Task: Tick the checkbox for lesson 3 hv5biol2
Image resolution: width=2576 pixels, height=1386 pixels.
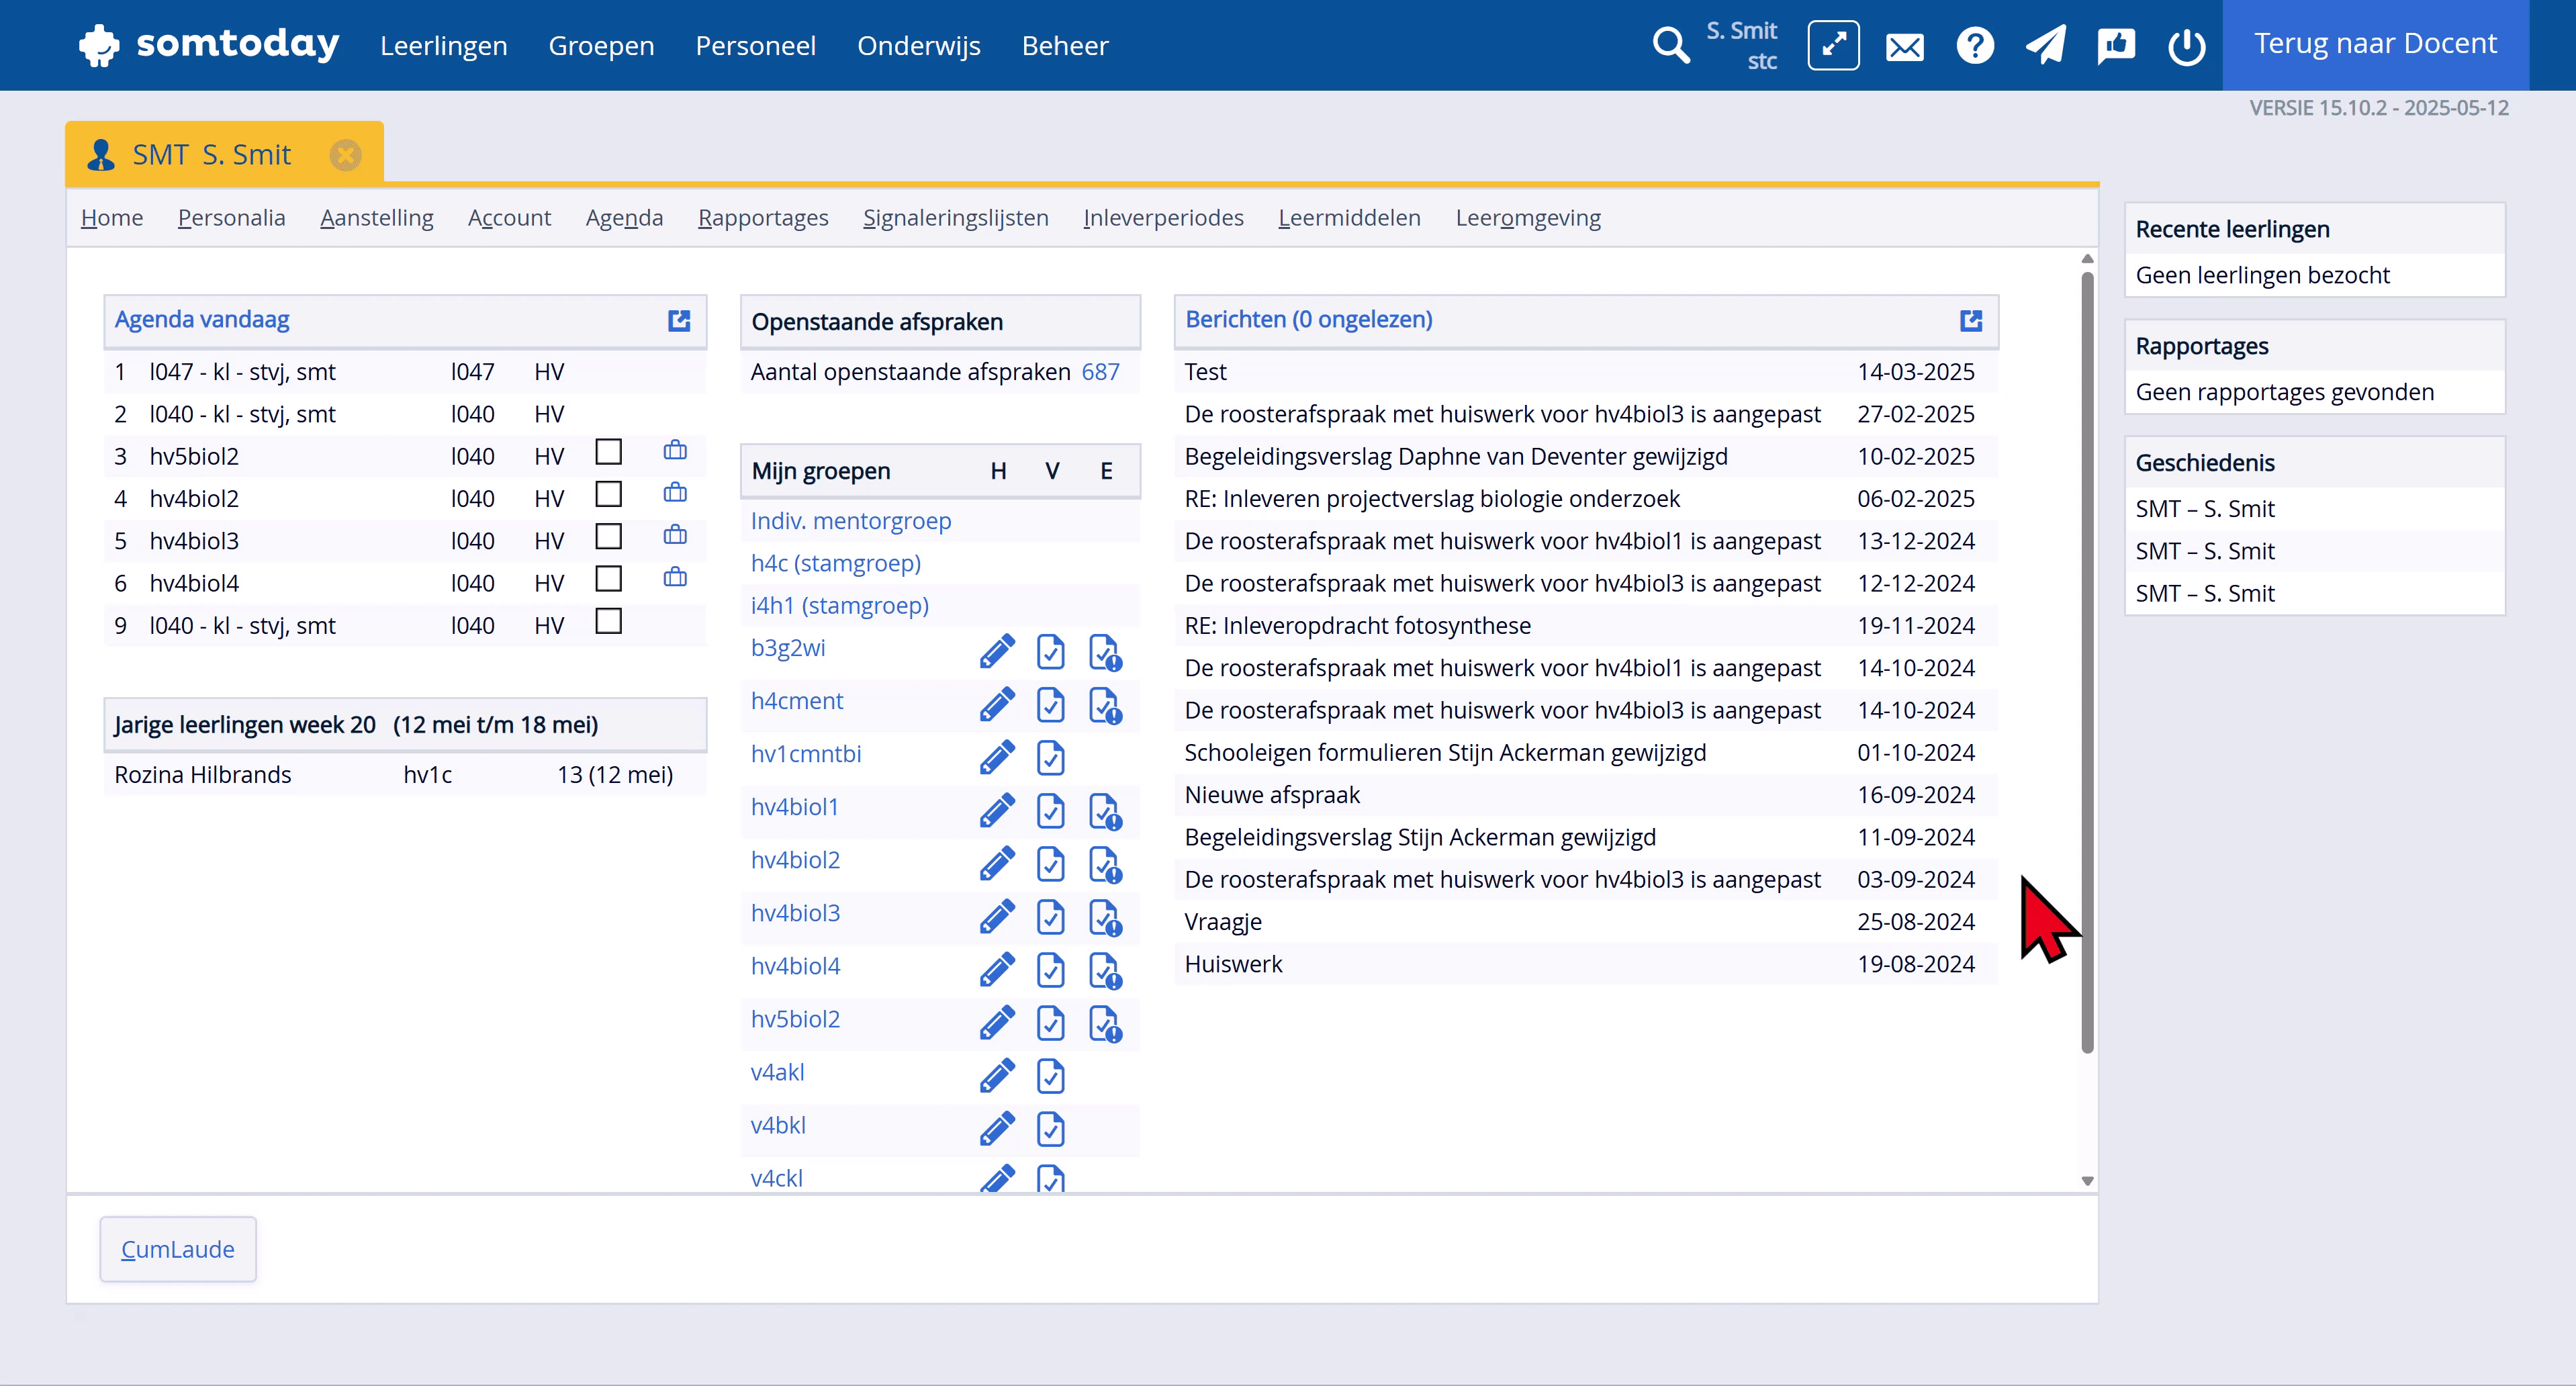Action: (x=608, y=452)
